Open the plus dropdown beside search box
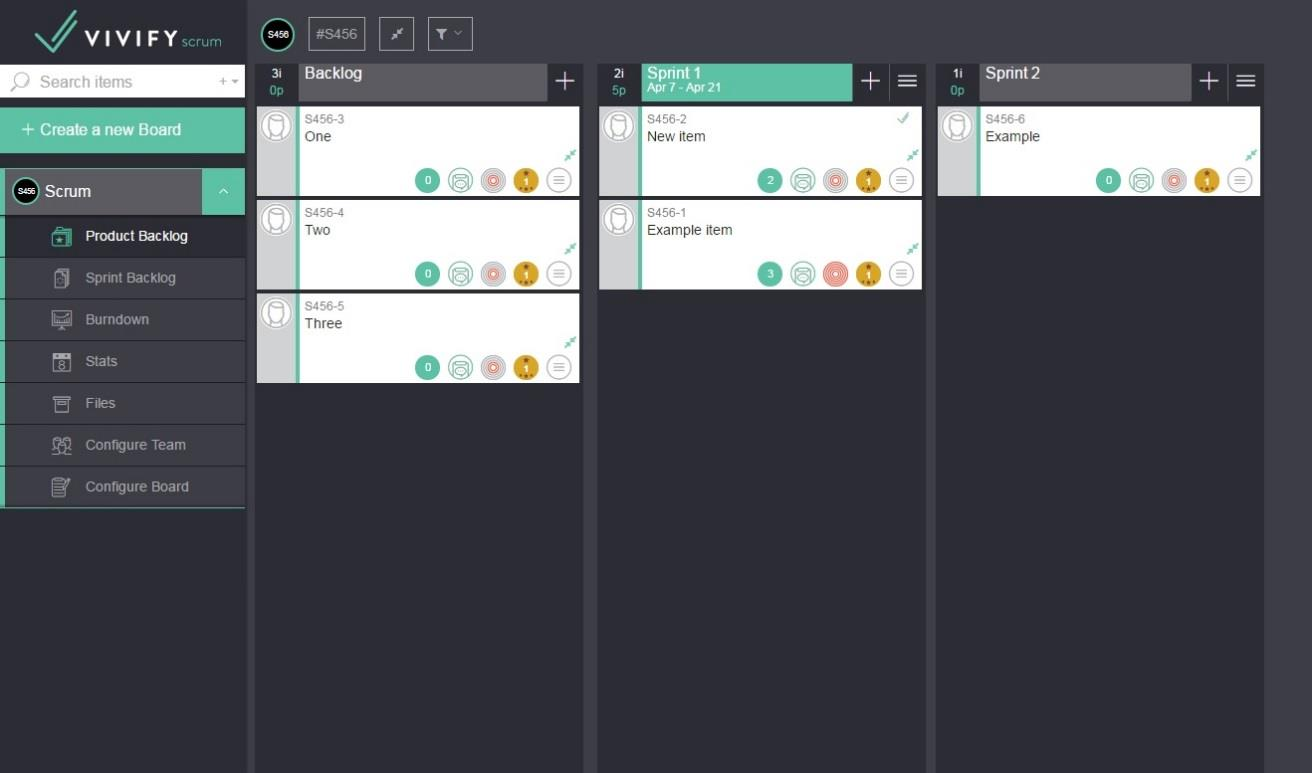The image size is (1312, 773). click(229, 82)
